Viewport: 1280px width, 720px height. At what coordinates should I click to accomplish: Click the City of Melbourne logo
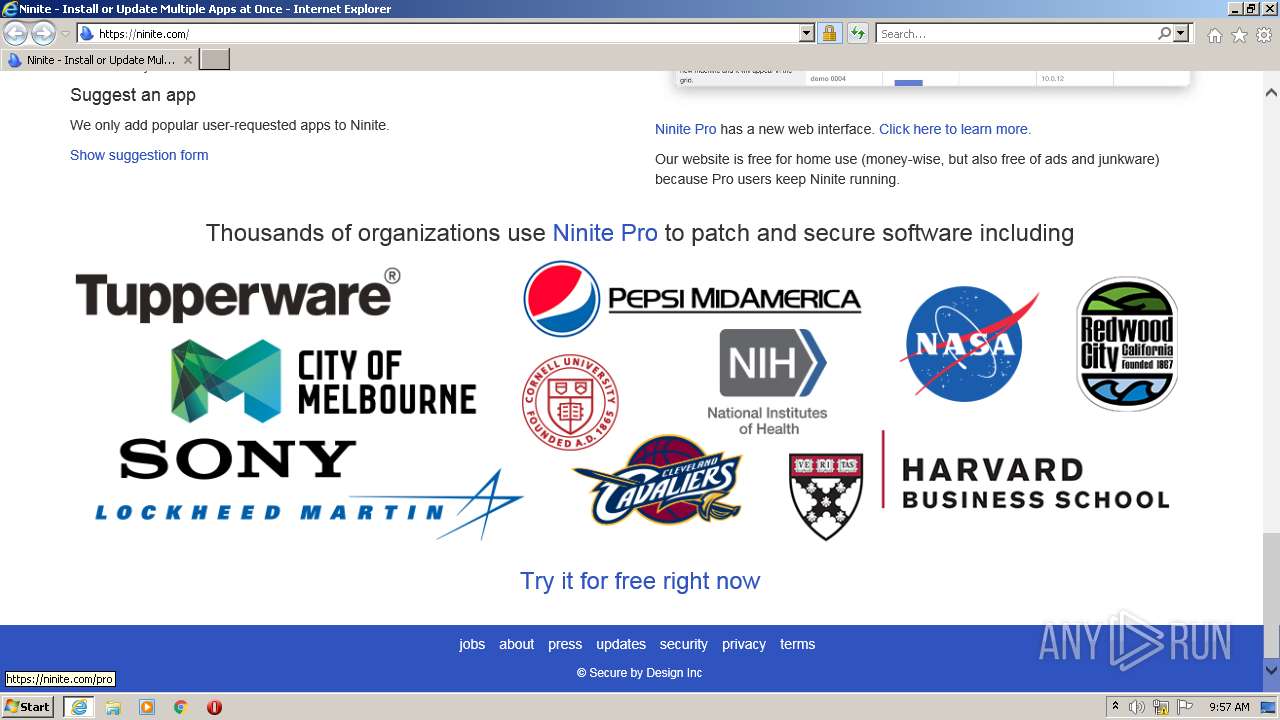tap(324, 381)
